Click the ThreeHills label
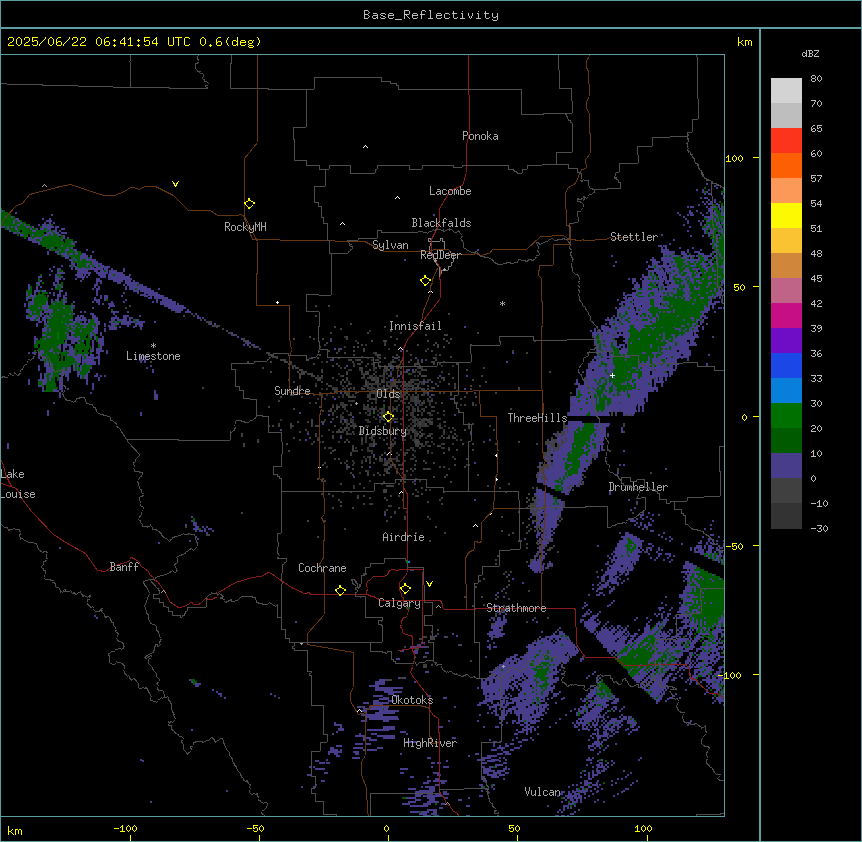The image size is (862, 842). 537,418
